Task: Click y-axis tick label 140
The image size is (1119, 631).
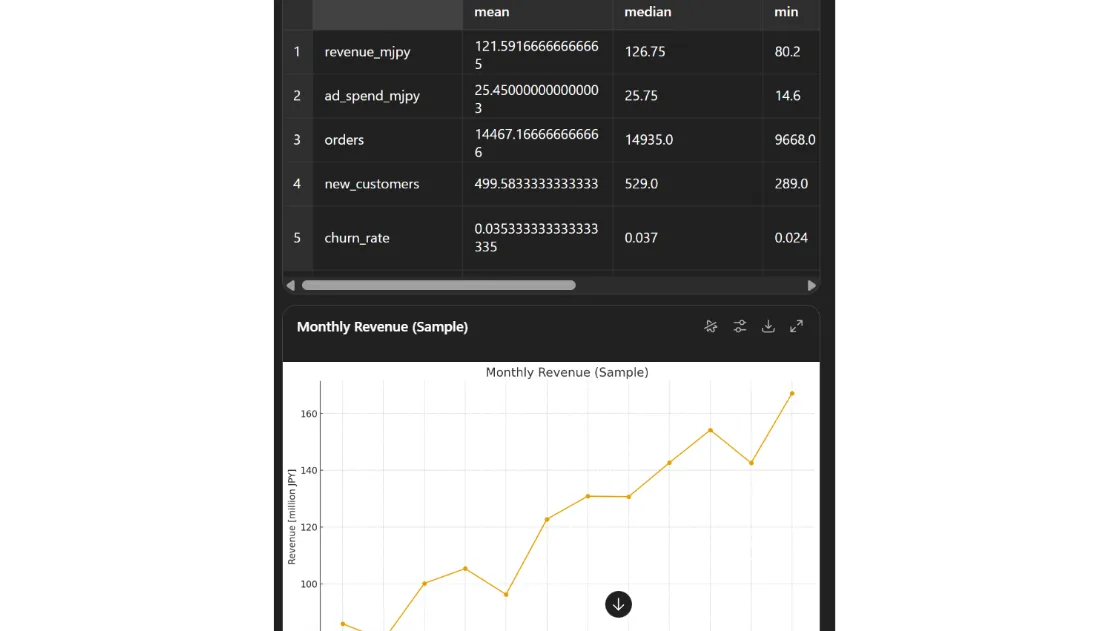Action: pyautogui.click(x=308, y=470)
